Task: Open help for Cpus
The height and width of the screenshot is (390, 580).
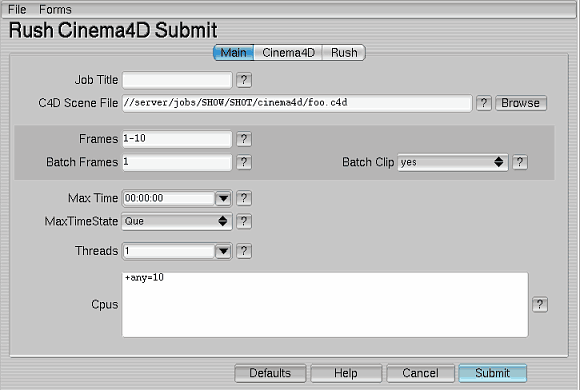Action: (540, 305)
